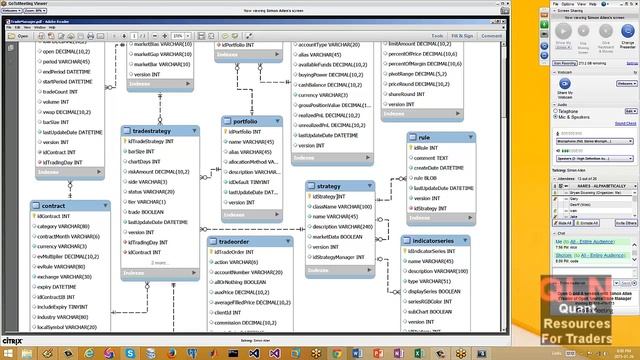Click the recording Settings link
Screen dimensions: 640x360
[632, 63]
